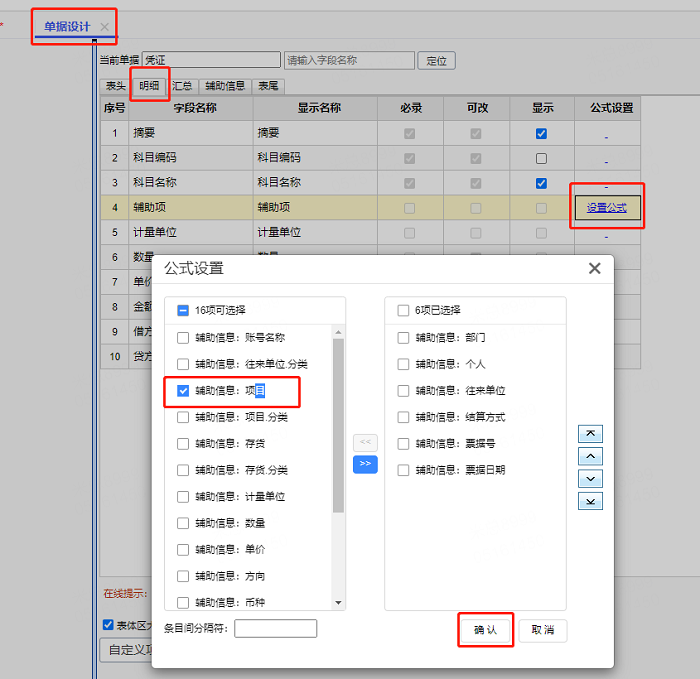Toggle the 16项可选择 select-all checkbox
The image size is (700, 679).
(183, 310)
